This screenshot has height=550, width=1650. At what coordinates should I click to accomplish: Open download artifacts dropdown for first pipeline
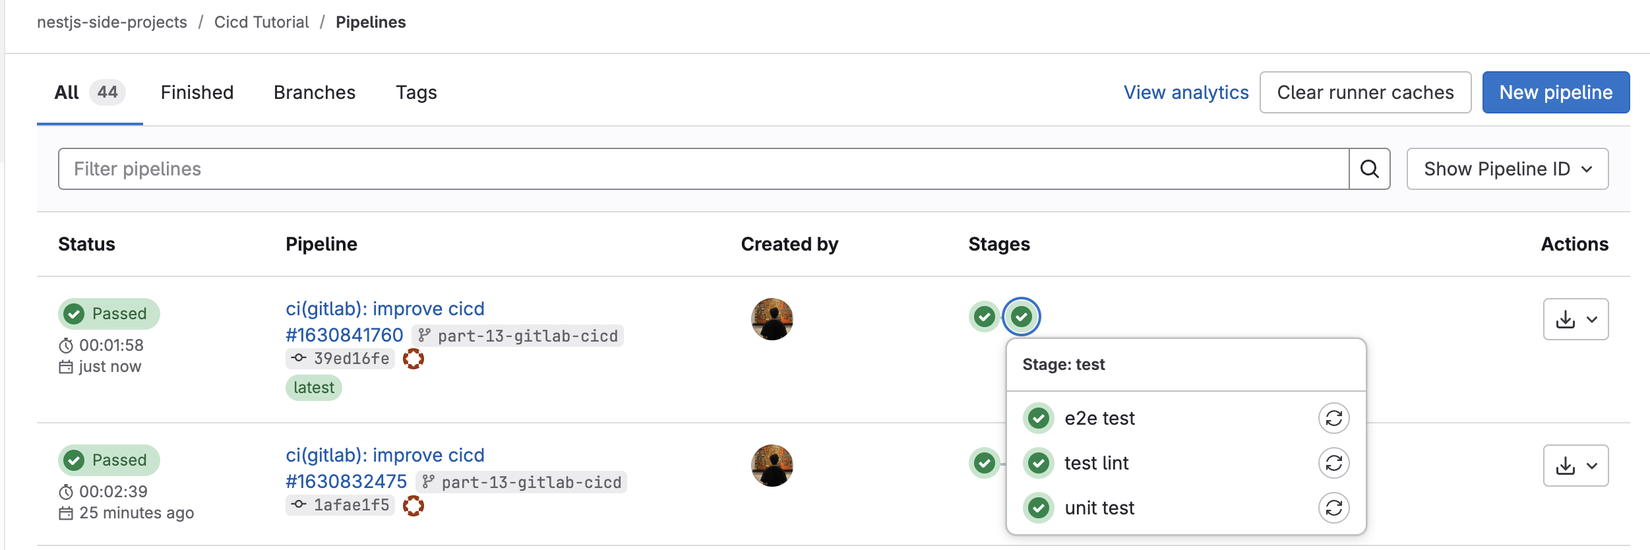tap(1575, 319)
